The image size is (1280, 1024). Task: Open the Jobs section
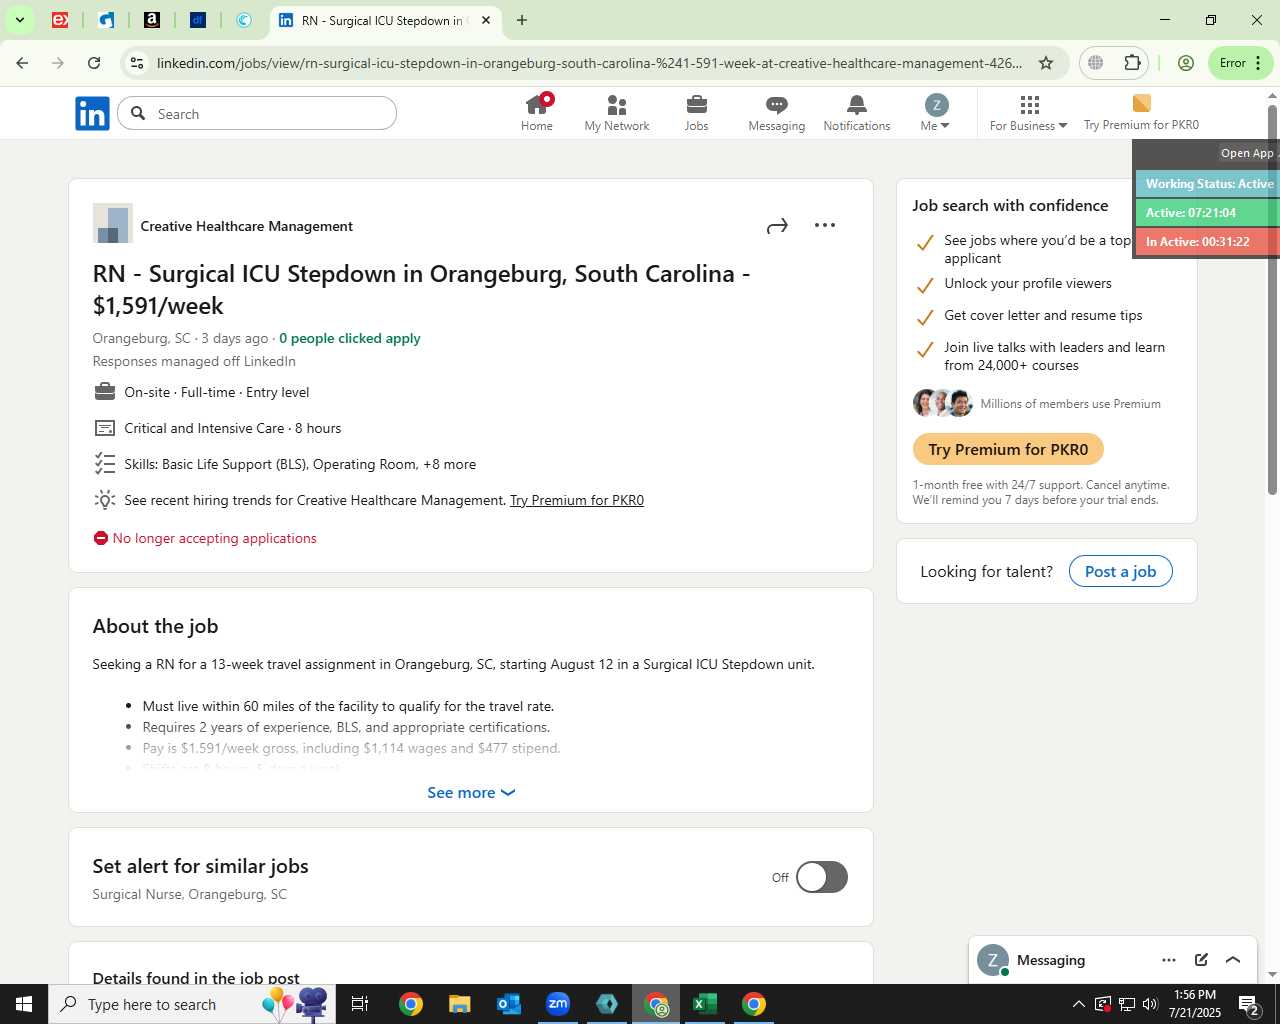[697, 113]
